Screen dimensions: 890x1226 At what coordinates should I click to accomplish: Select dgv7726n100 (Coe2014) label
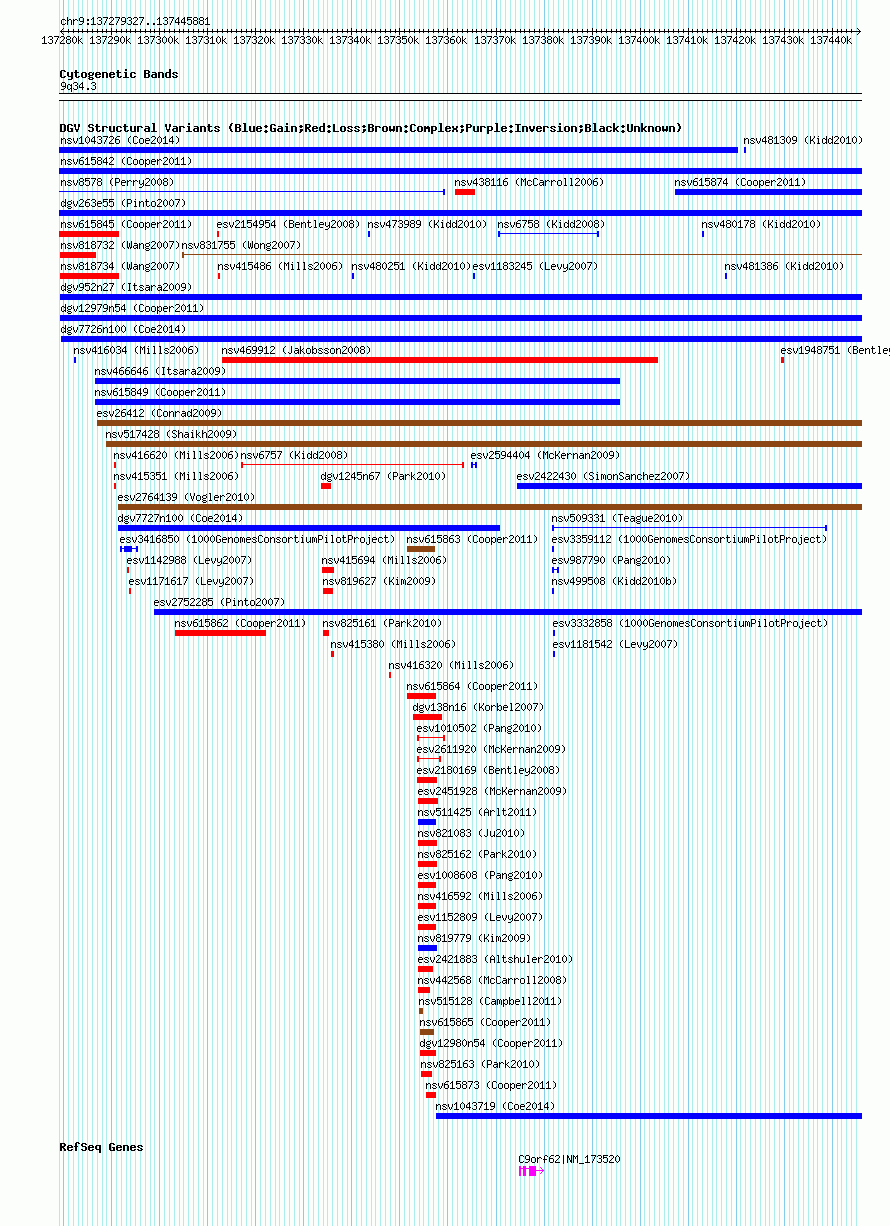tap(122, 329)
